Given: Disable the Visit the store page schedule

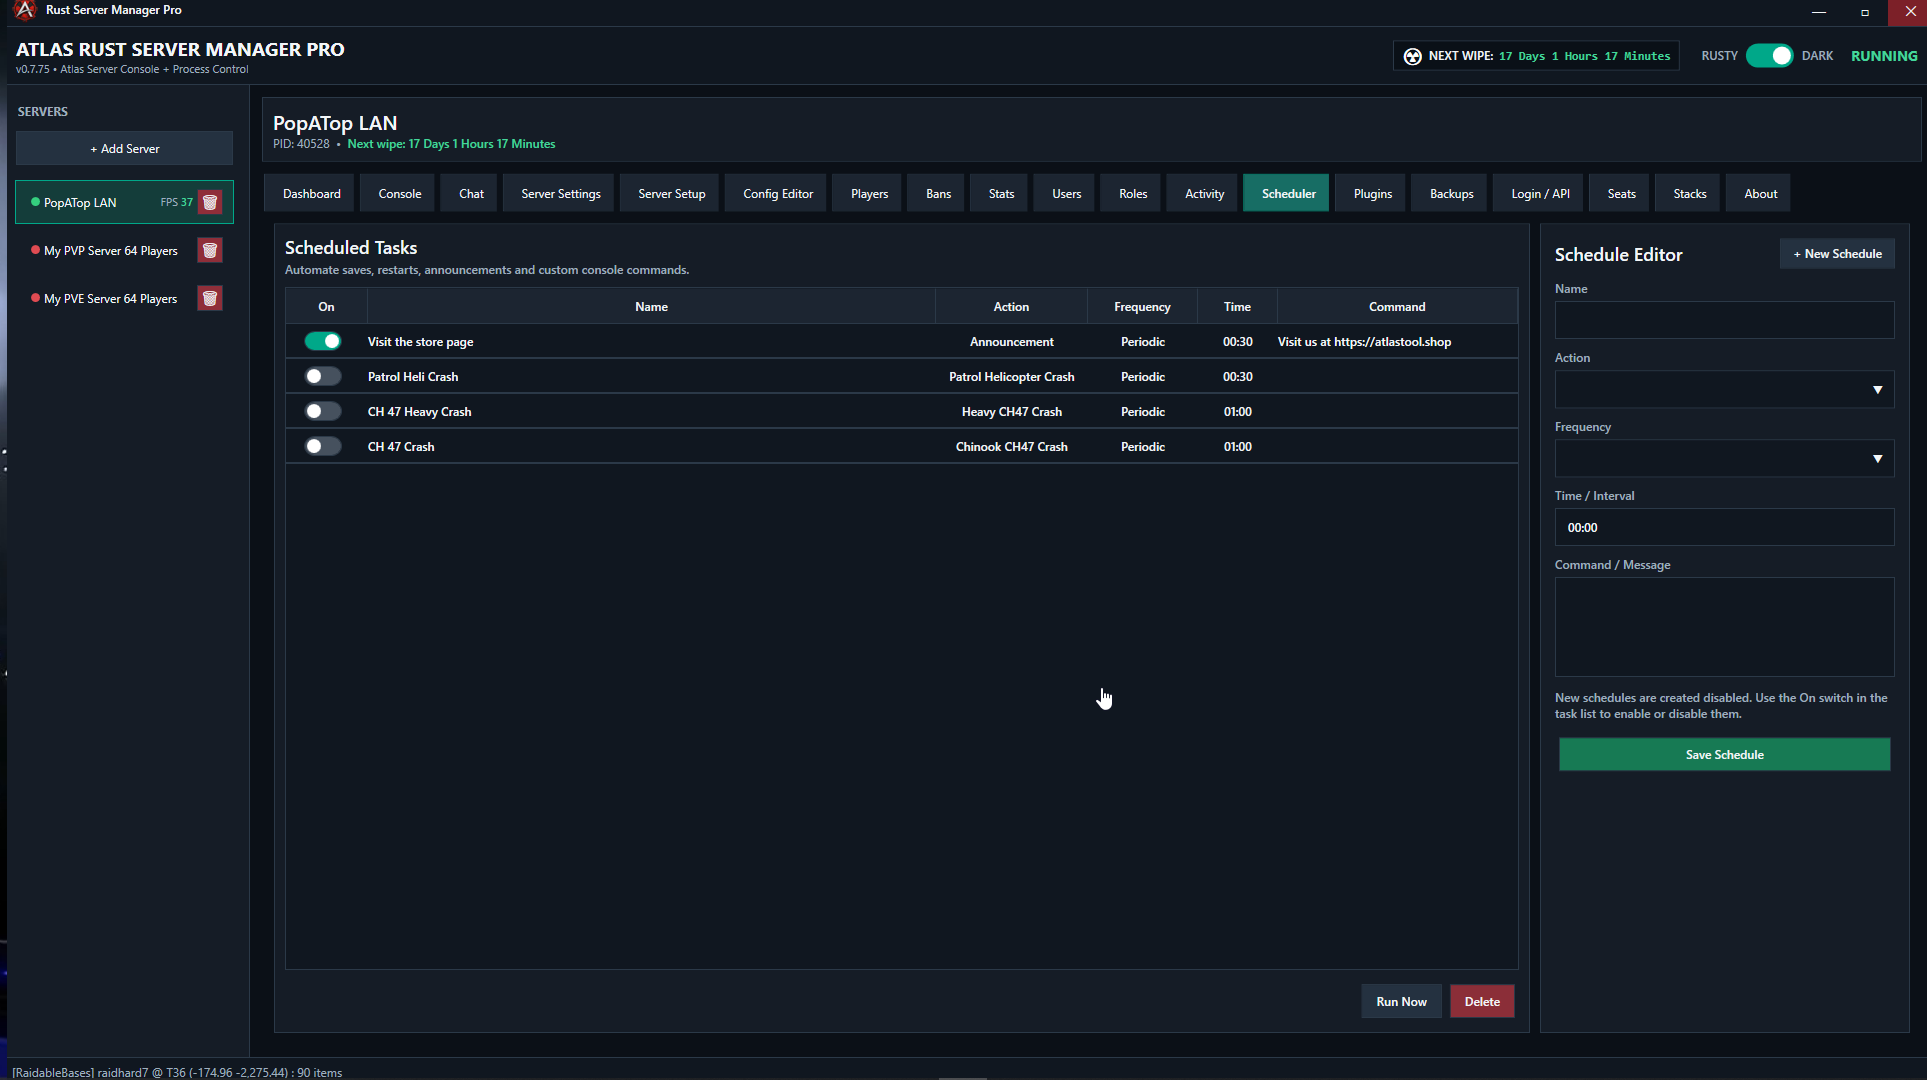Looking at the screenshot, I should click(x=323, y=341).
